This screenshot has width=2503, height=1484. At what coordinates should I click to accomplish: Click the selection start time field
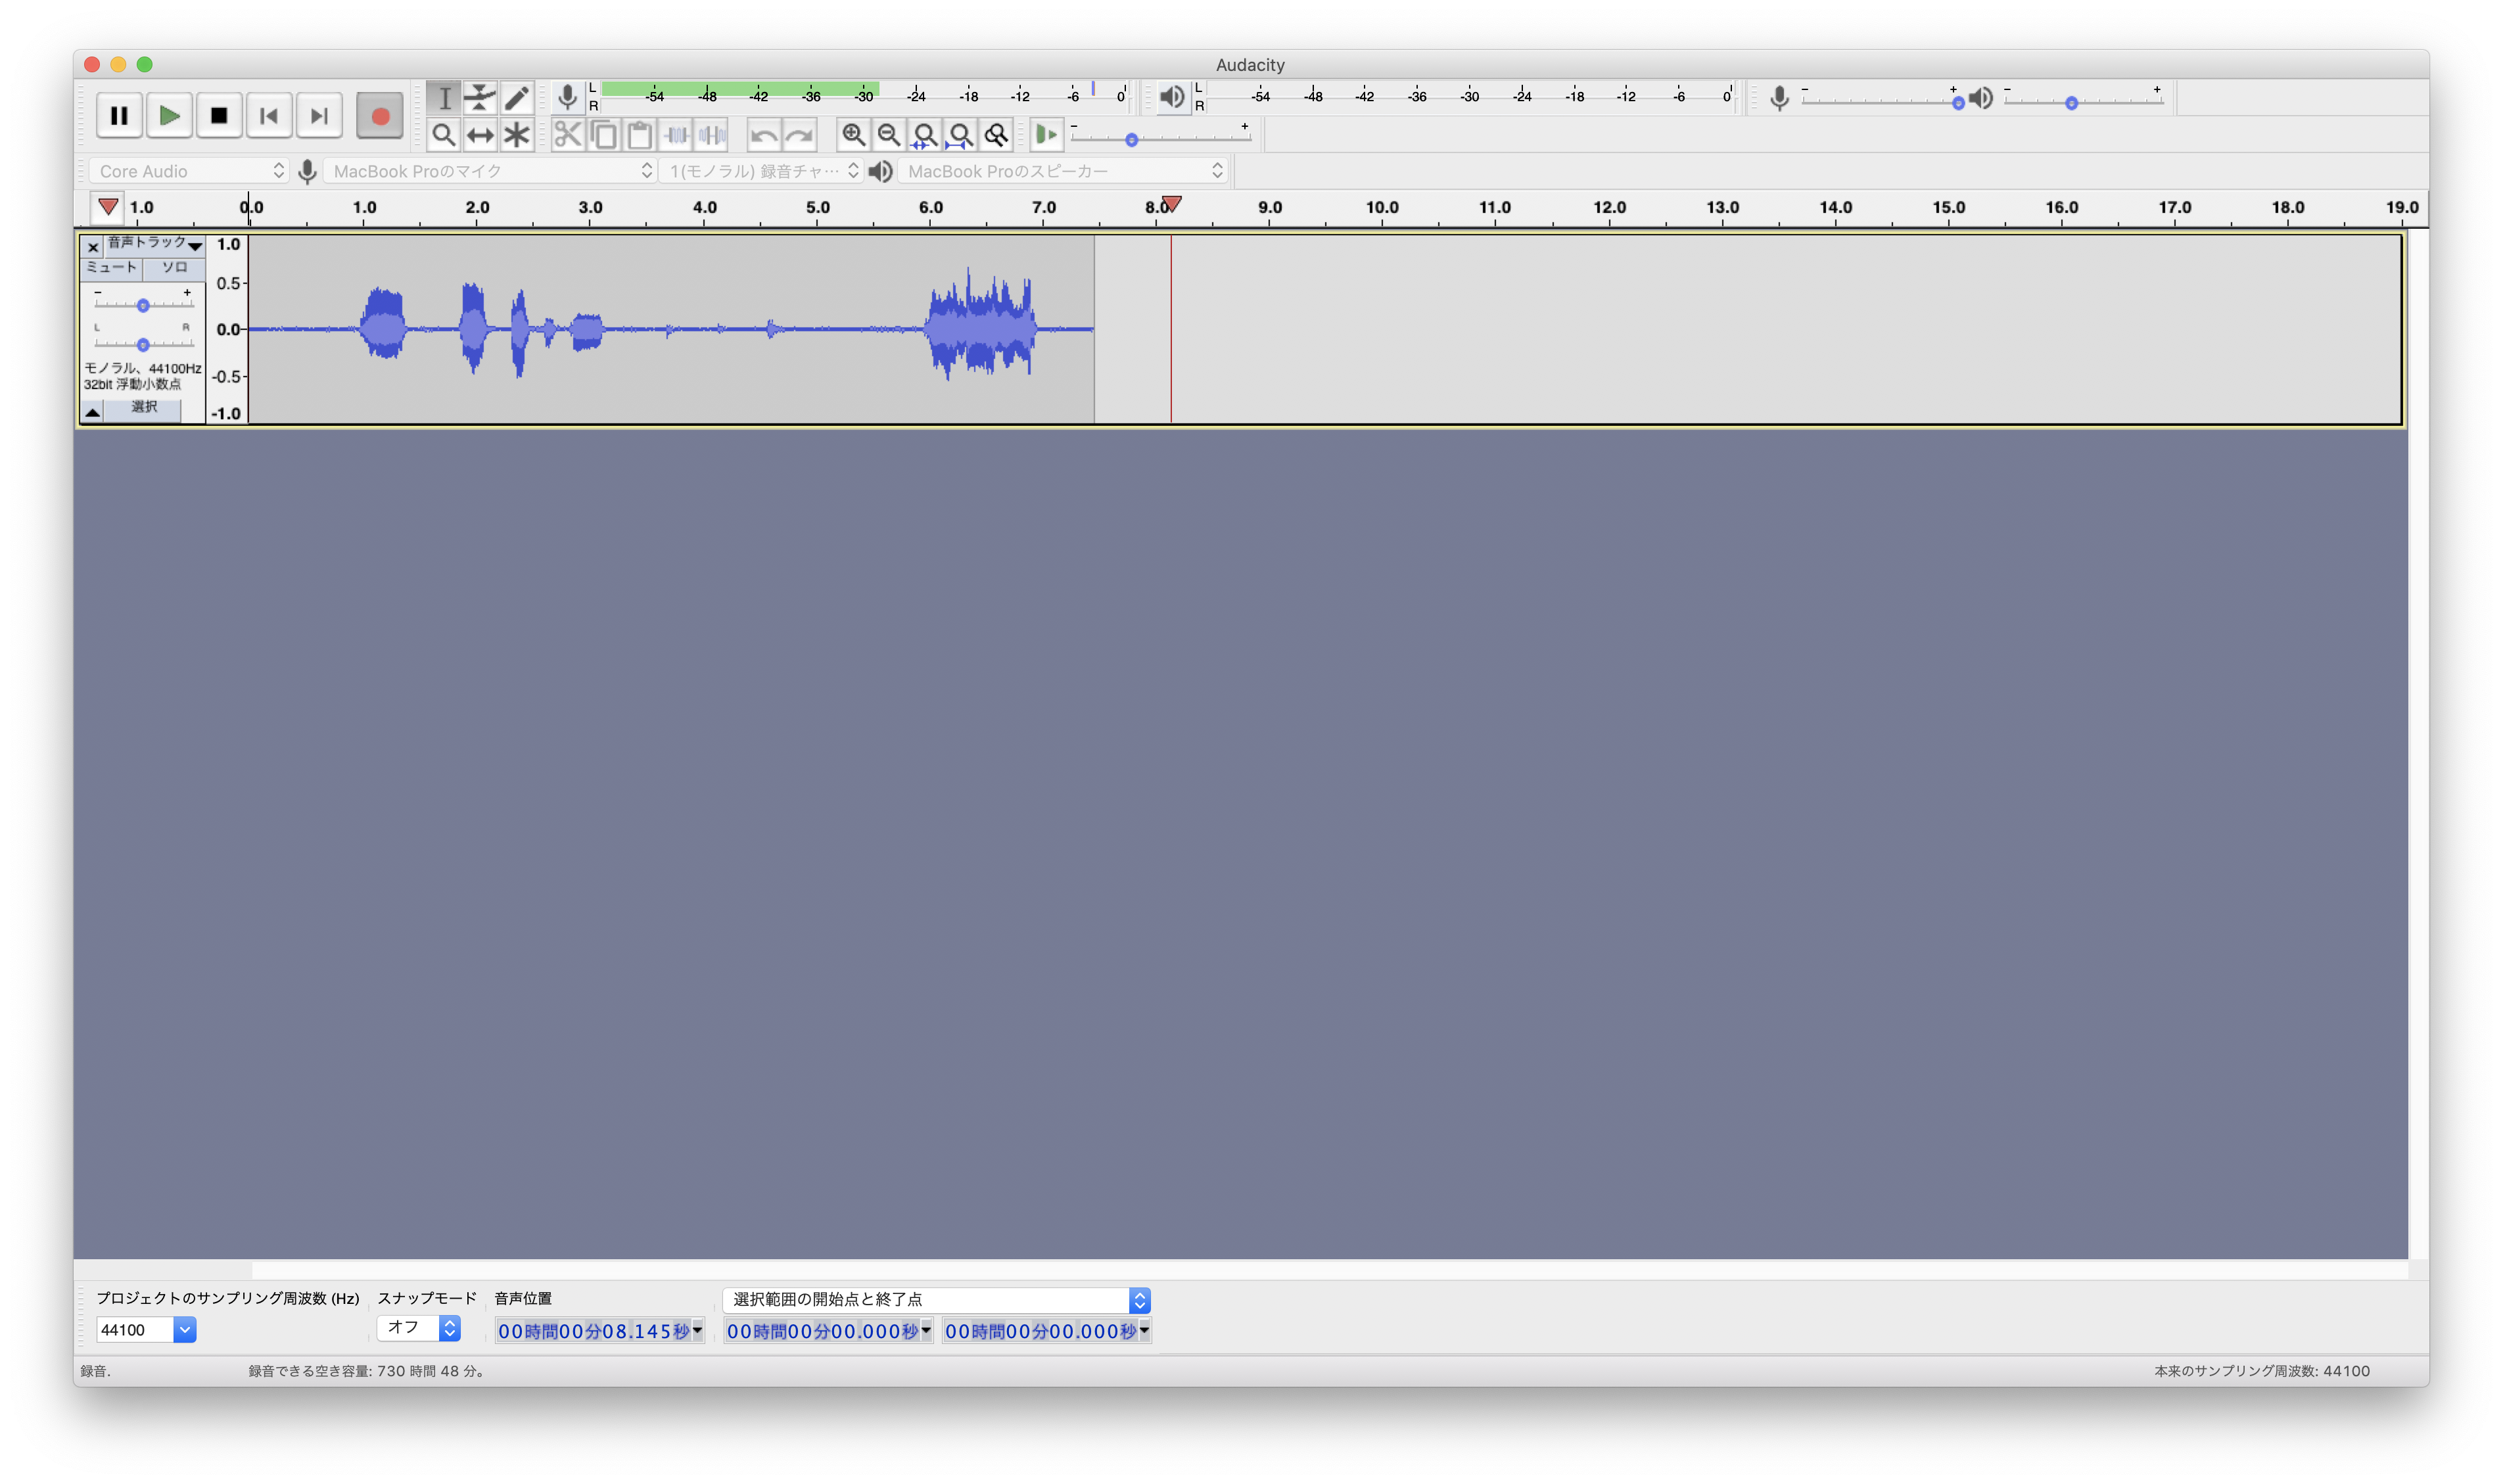click(x=822, y=1331)
